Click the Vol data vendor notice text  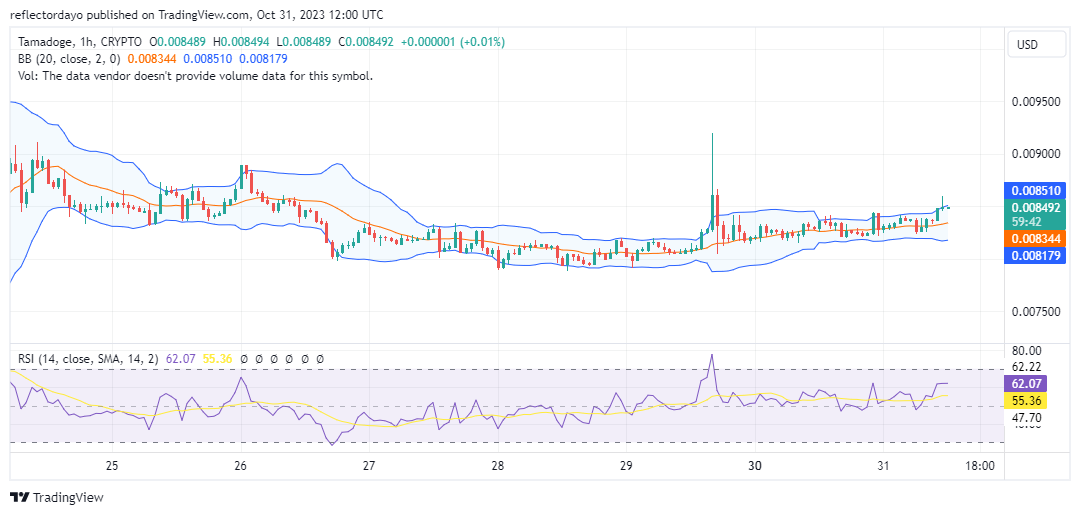click(195, 76)
